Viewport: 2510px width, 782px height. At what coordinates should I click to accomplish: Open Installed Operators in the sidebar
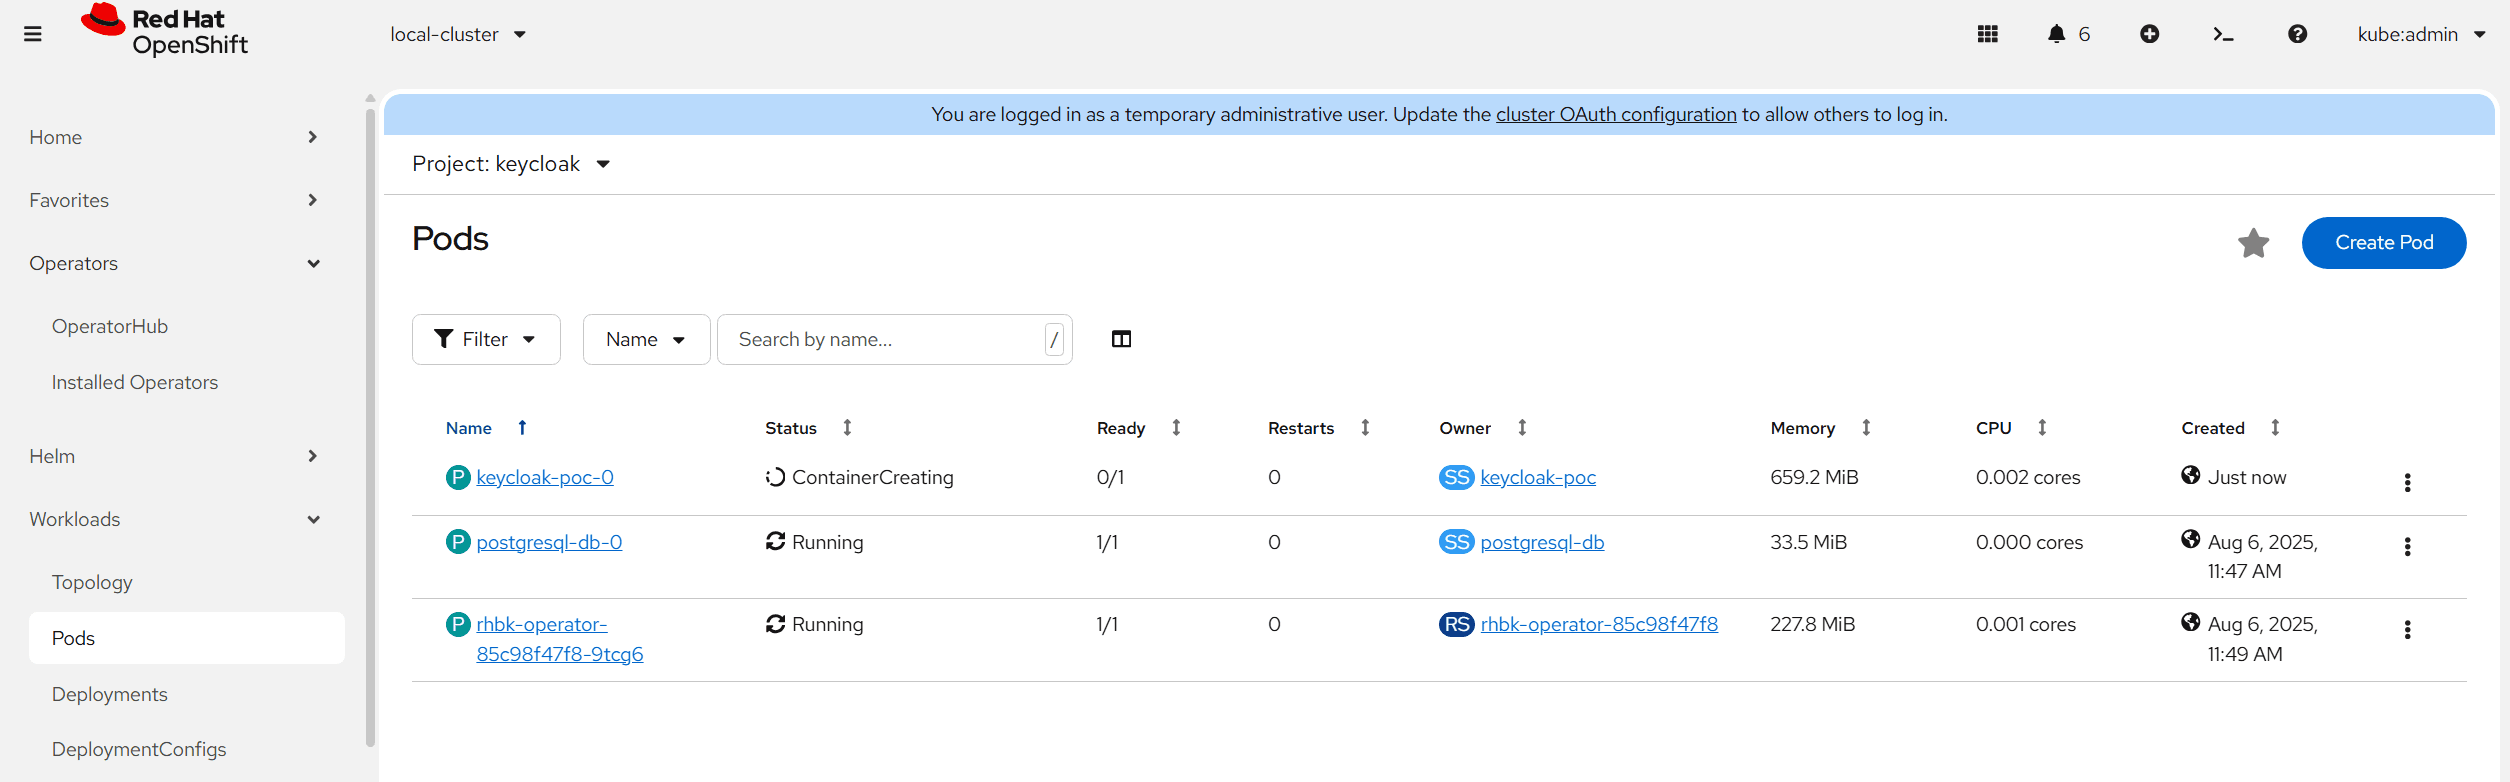[135, 382]
